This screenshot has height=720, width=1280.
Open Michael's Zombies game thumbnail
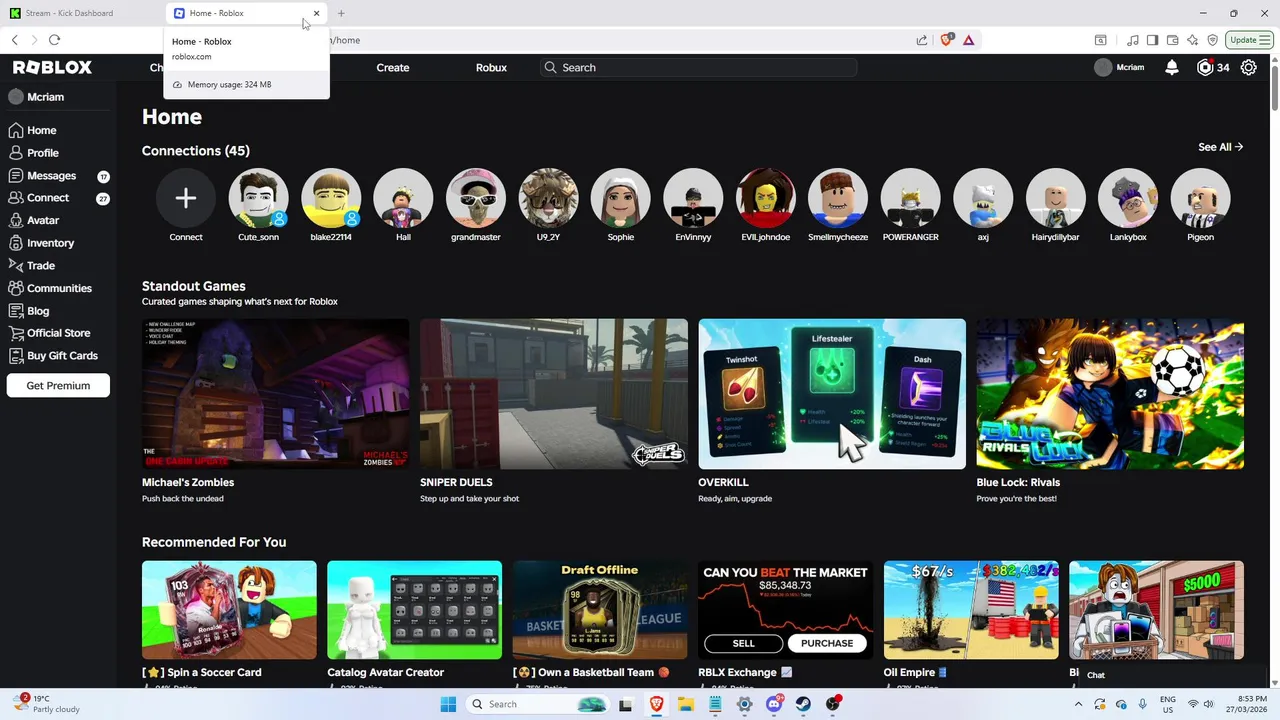coord(276,394)
